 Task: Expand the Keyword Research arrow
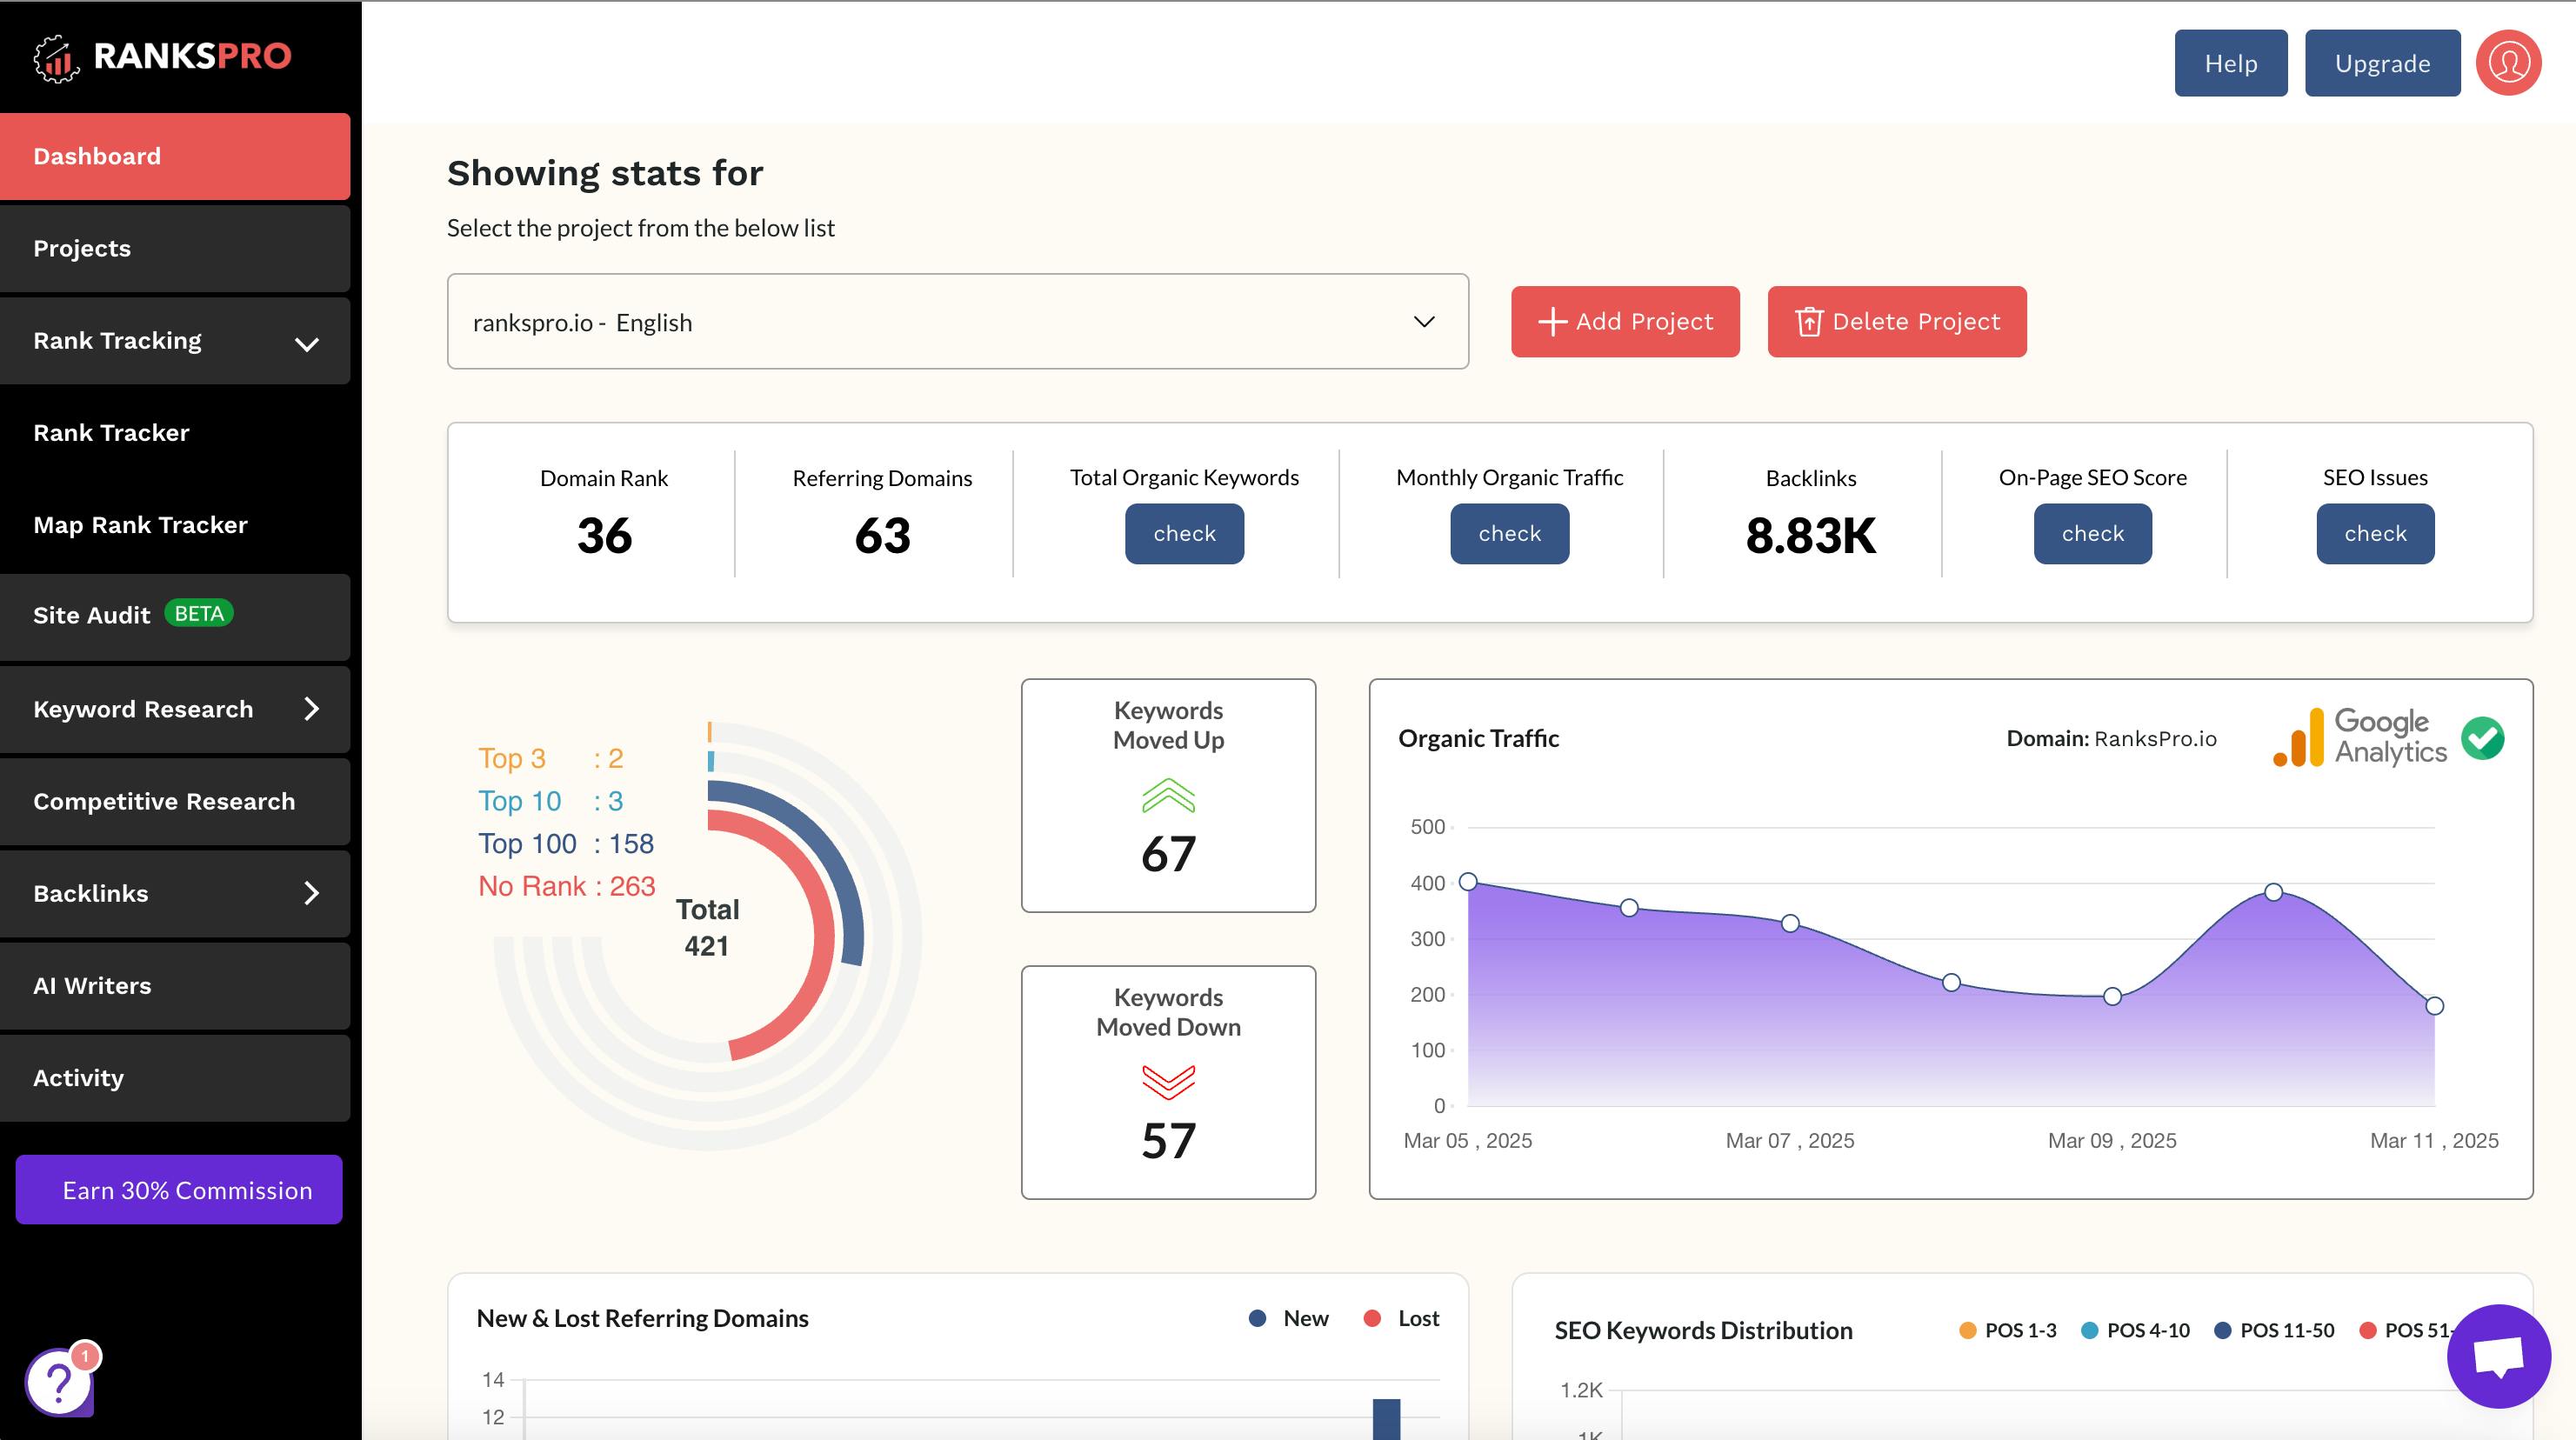tap(311, 709)
